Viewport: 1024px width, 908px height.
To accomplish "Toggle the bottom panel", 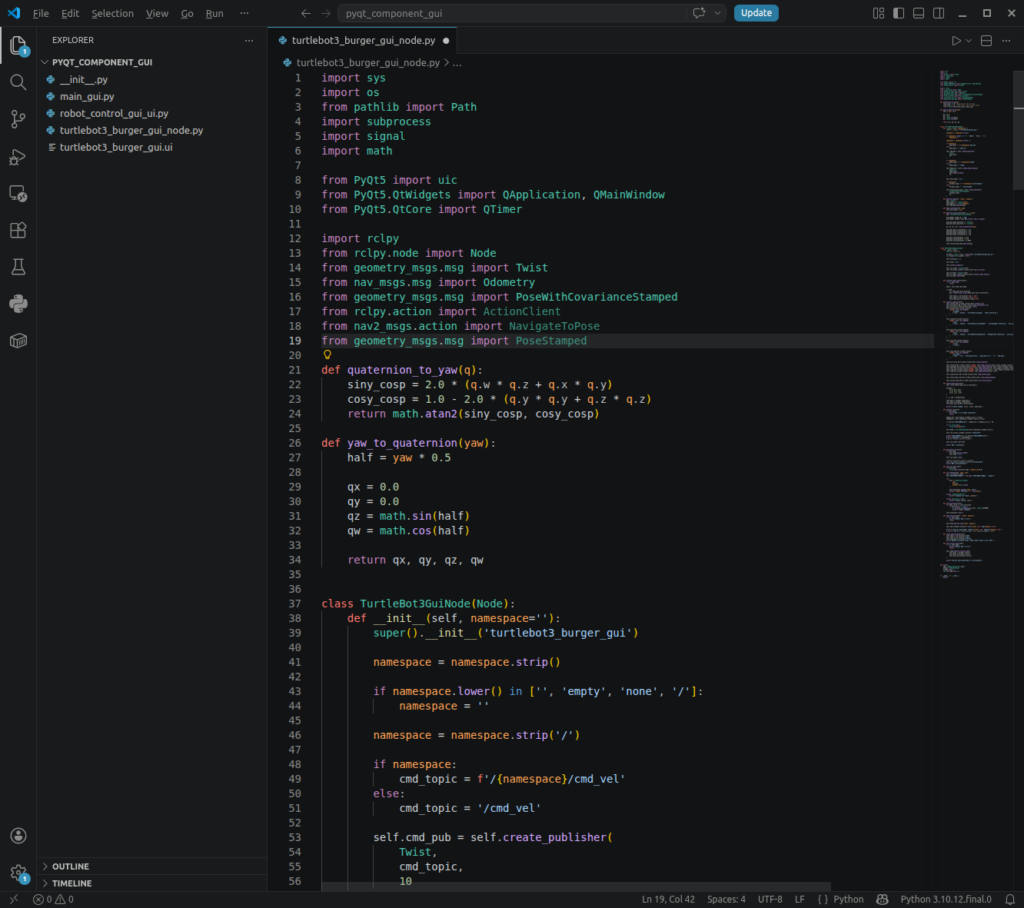I will [918, 13].
